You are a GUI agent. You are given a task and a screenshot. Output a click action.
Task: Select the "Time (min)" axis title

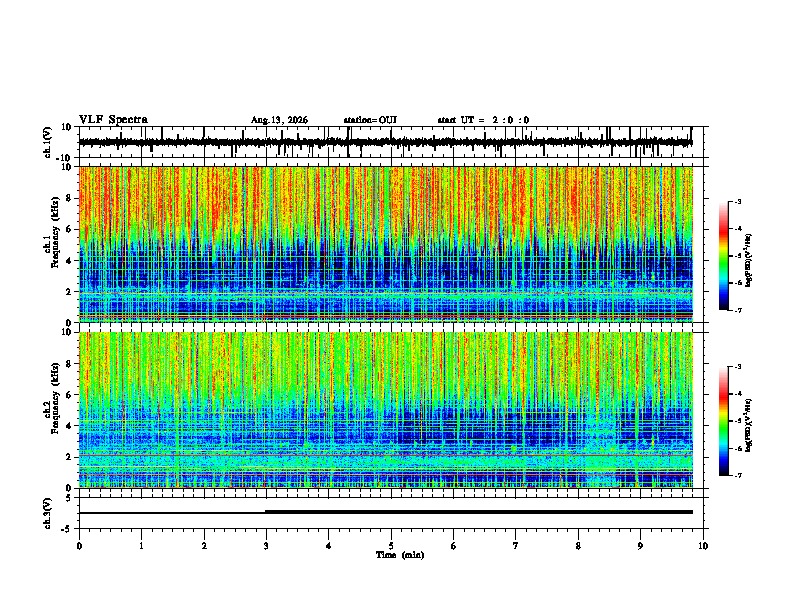click(400, 555)
